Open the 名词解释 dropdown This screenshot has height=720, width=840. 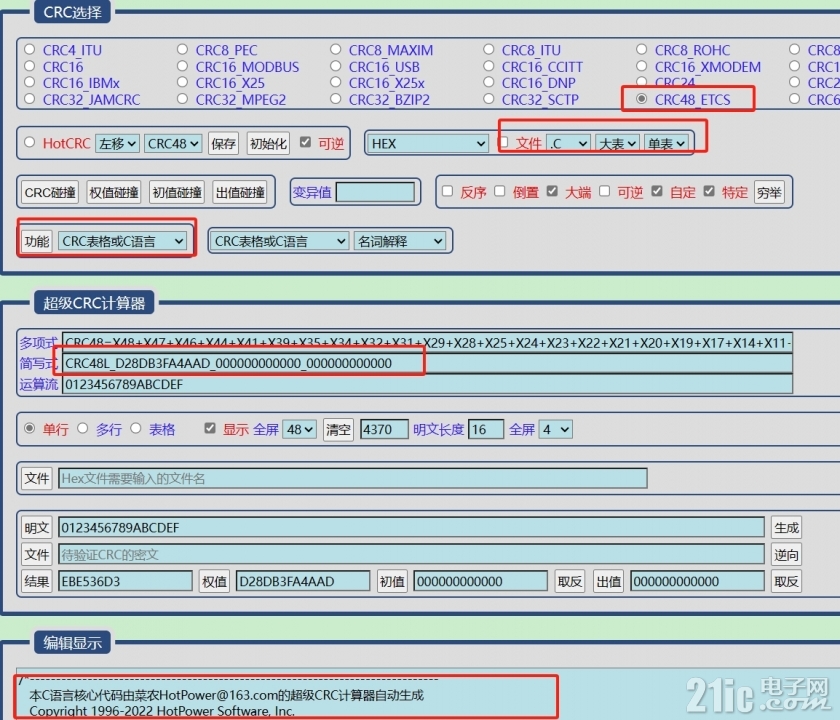399,241
